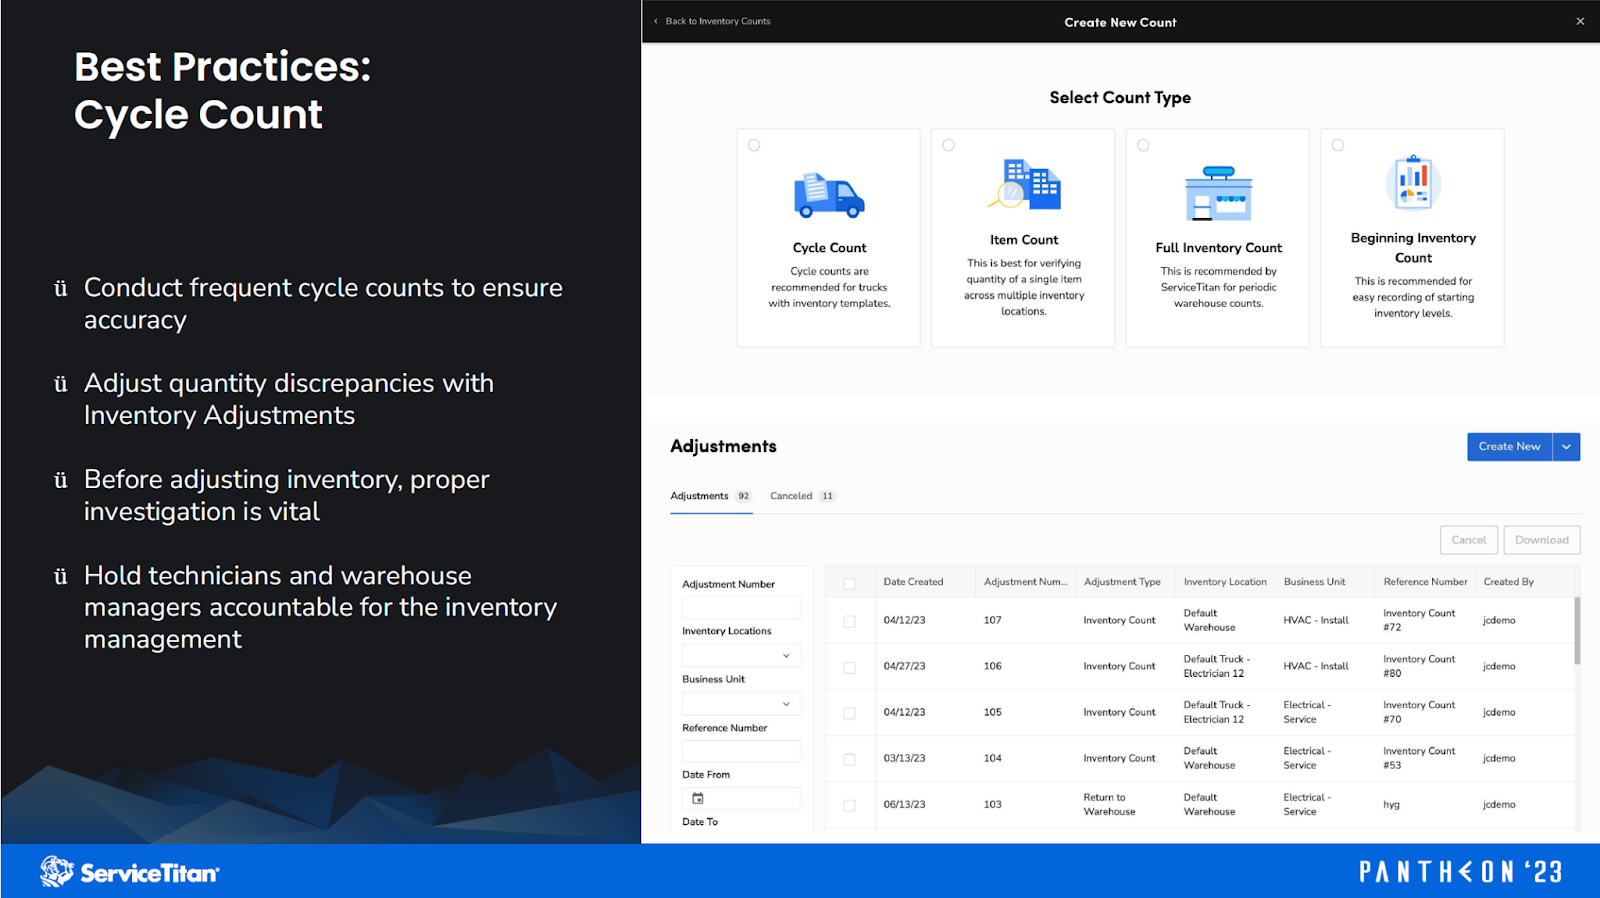Click reference Inventory Count #70

(x=1419, y=712)
